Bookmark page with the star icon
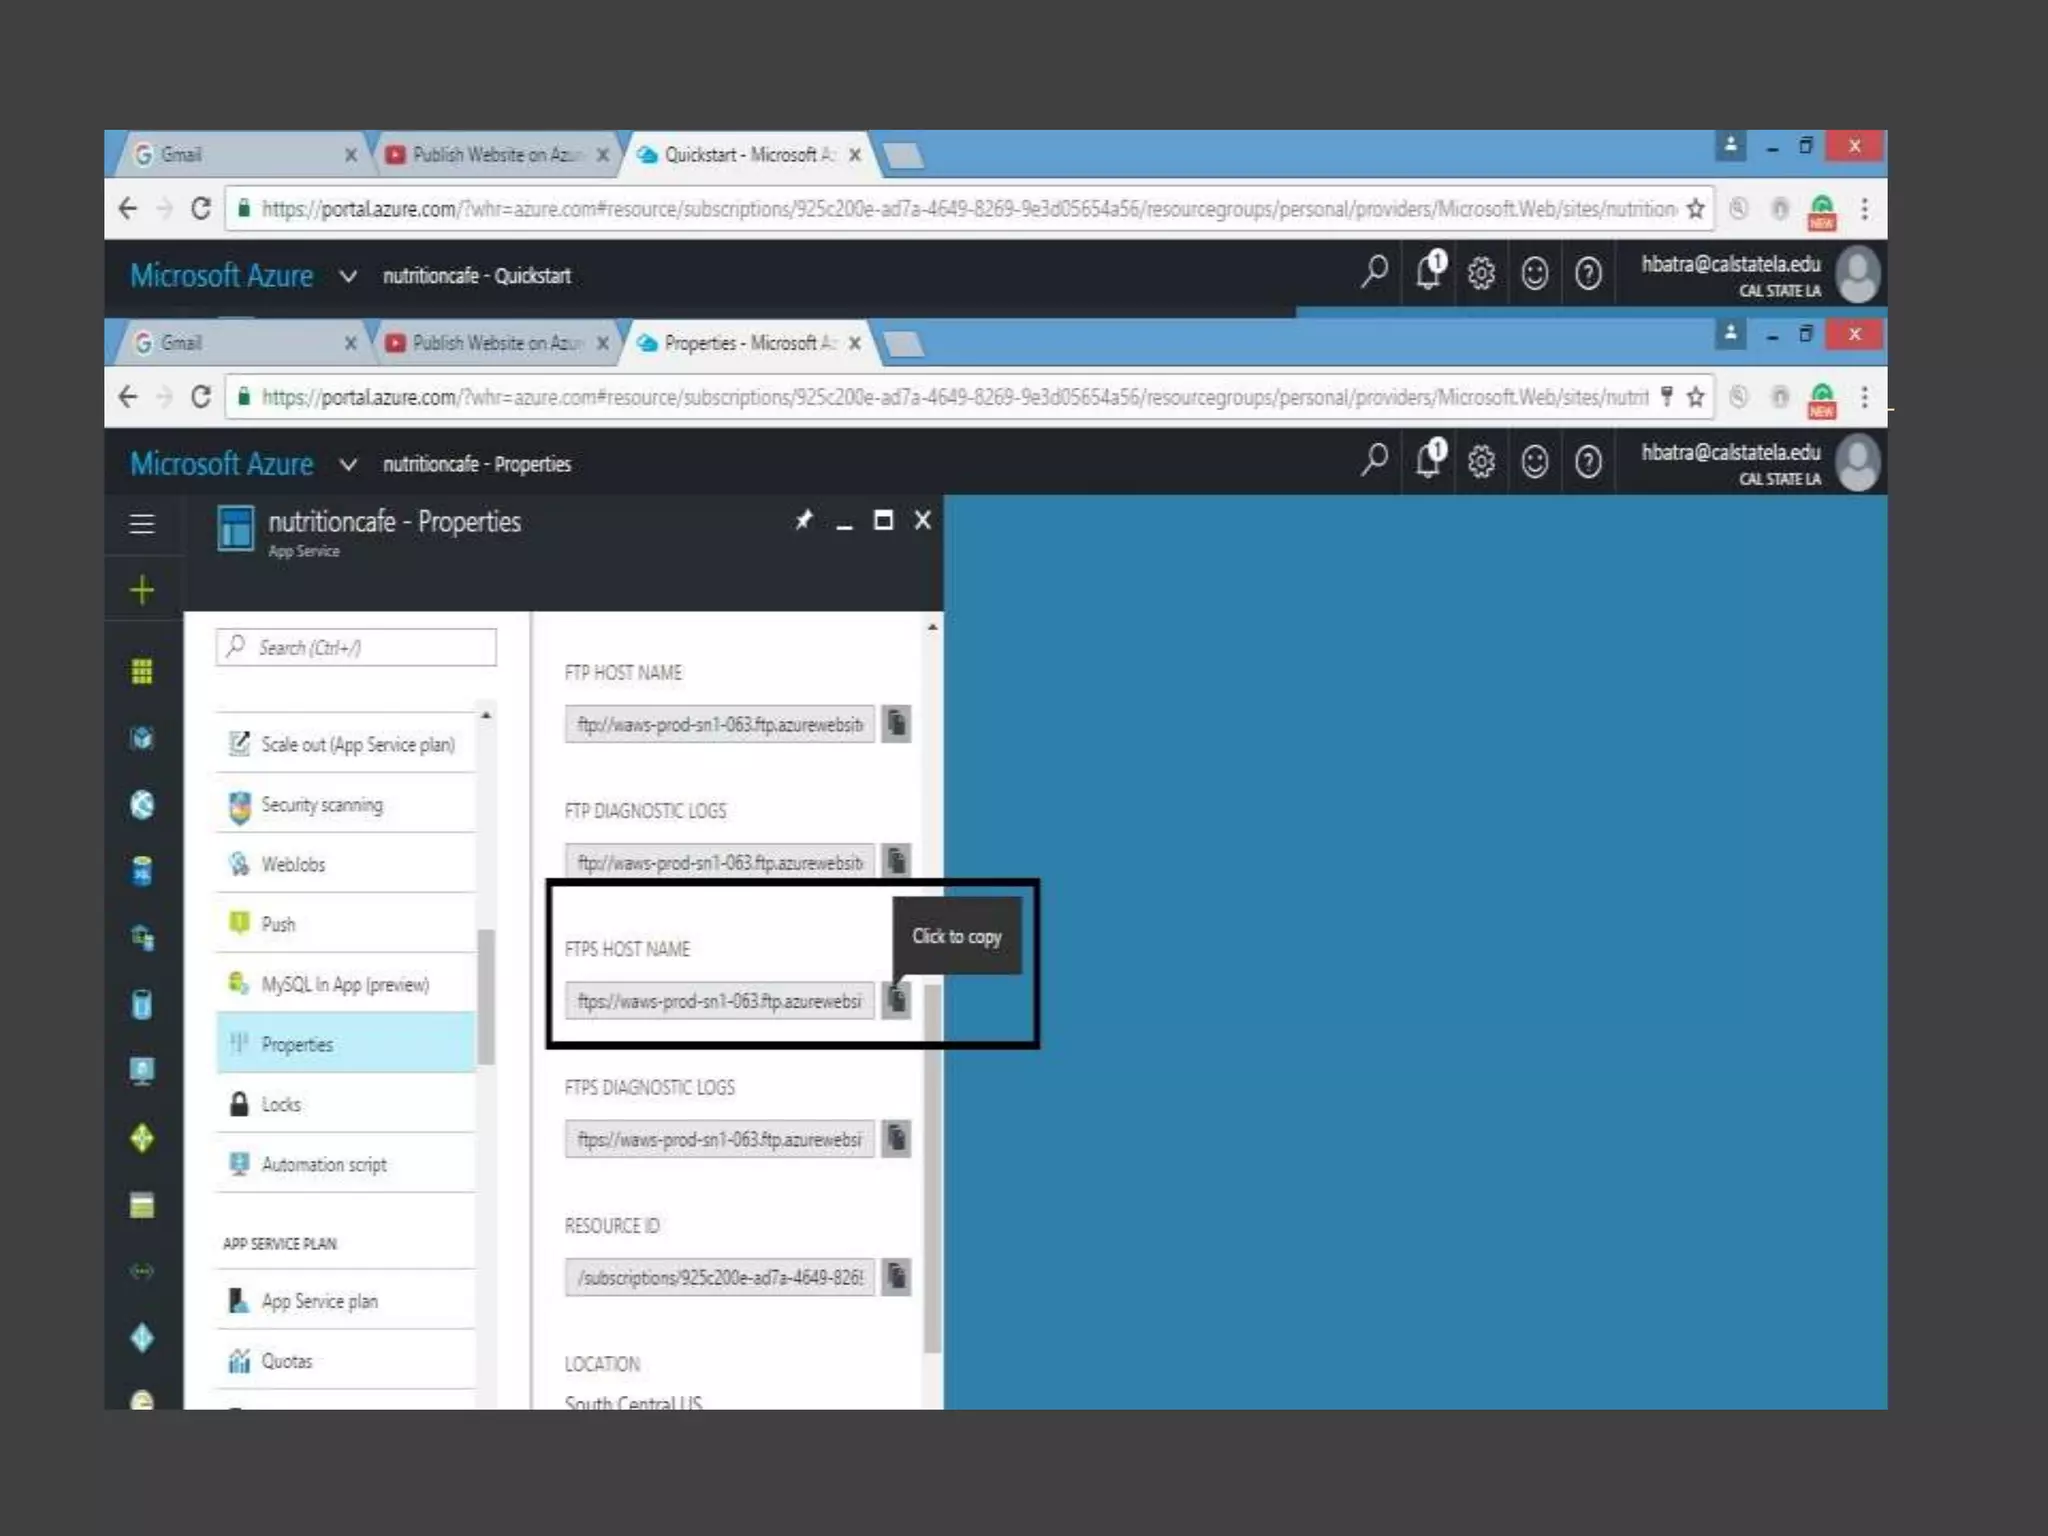This screenshot has height=1536, width=2048. [x=1695, y=397]
